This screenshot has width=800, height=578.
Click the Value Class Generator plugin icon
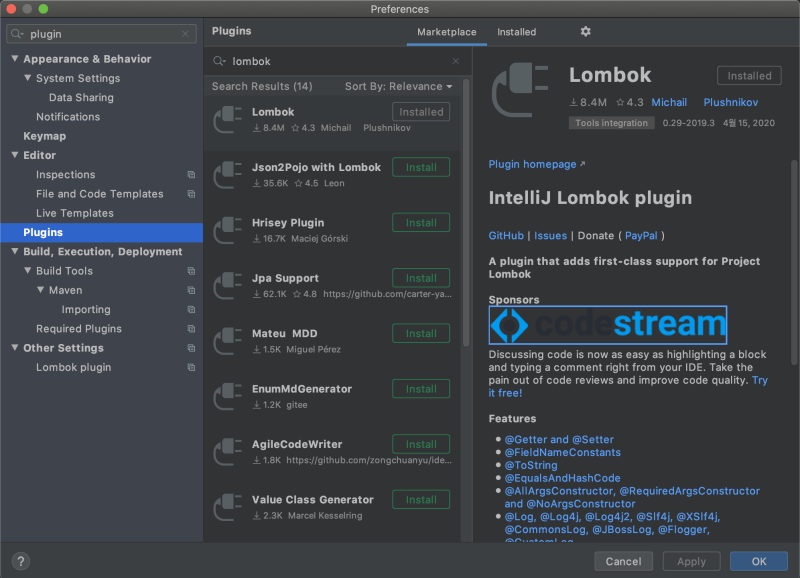[x=228, y=508]
